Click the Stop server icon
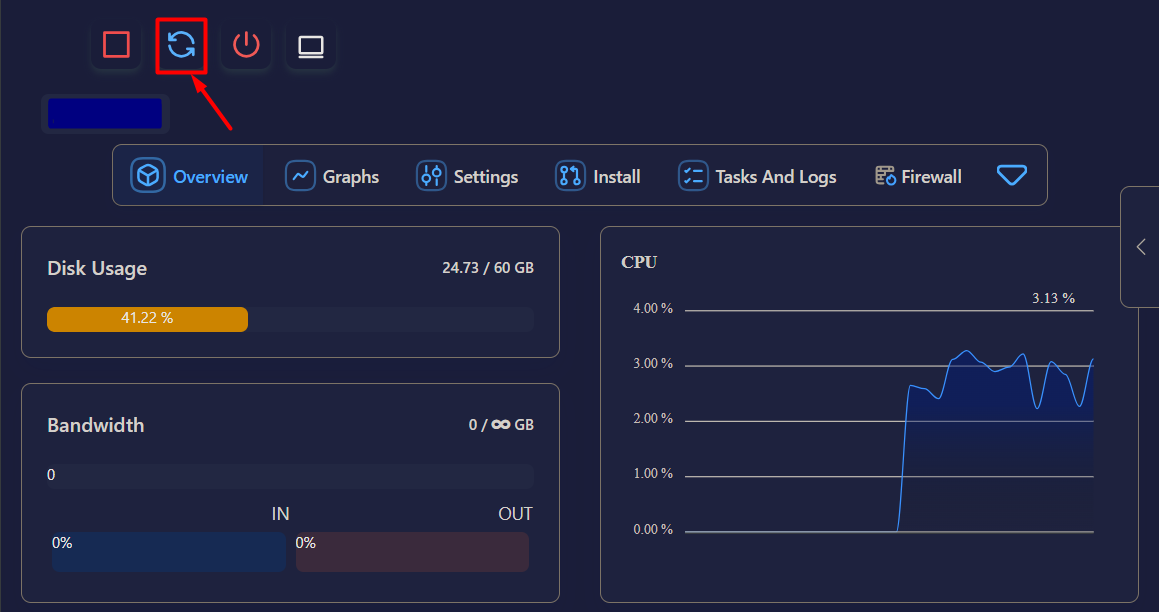The image size is (1159, 612). point(116,44)
